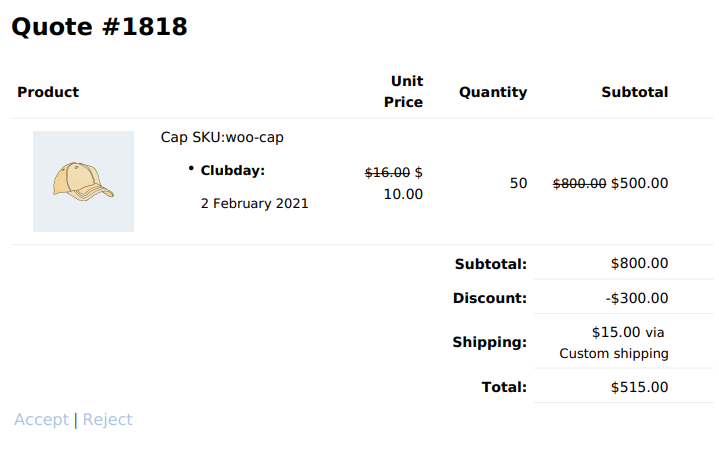Select the Quote #1818 heading

[x=100, y=27]
